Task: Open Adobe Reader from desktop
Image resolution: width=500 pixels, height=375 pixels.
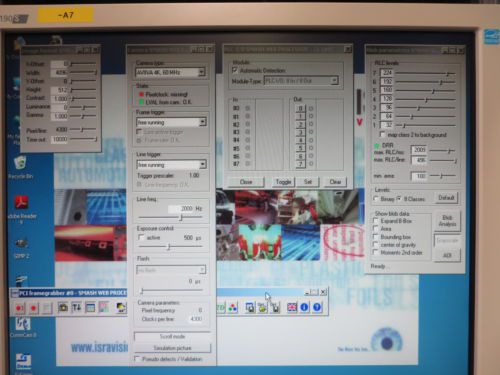Action: 22,202
